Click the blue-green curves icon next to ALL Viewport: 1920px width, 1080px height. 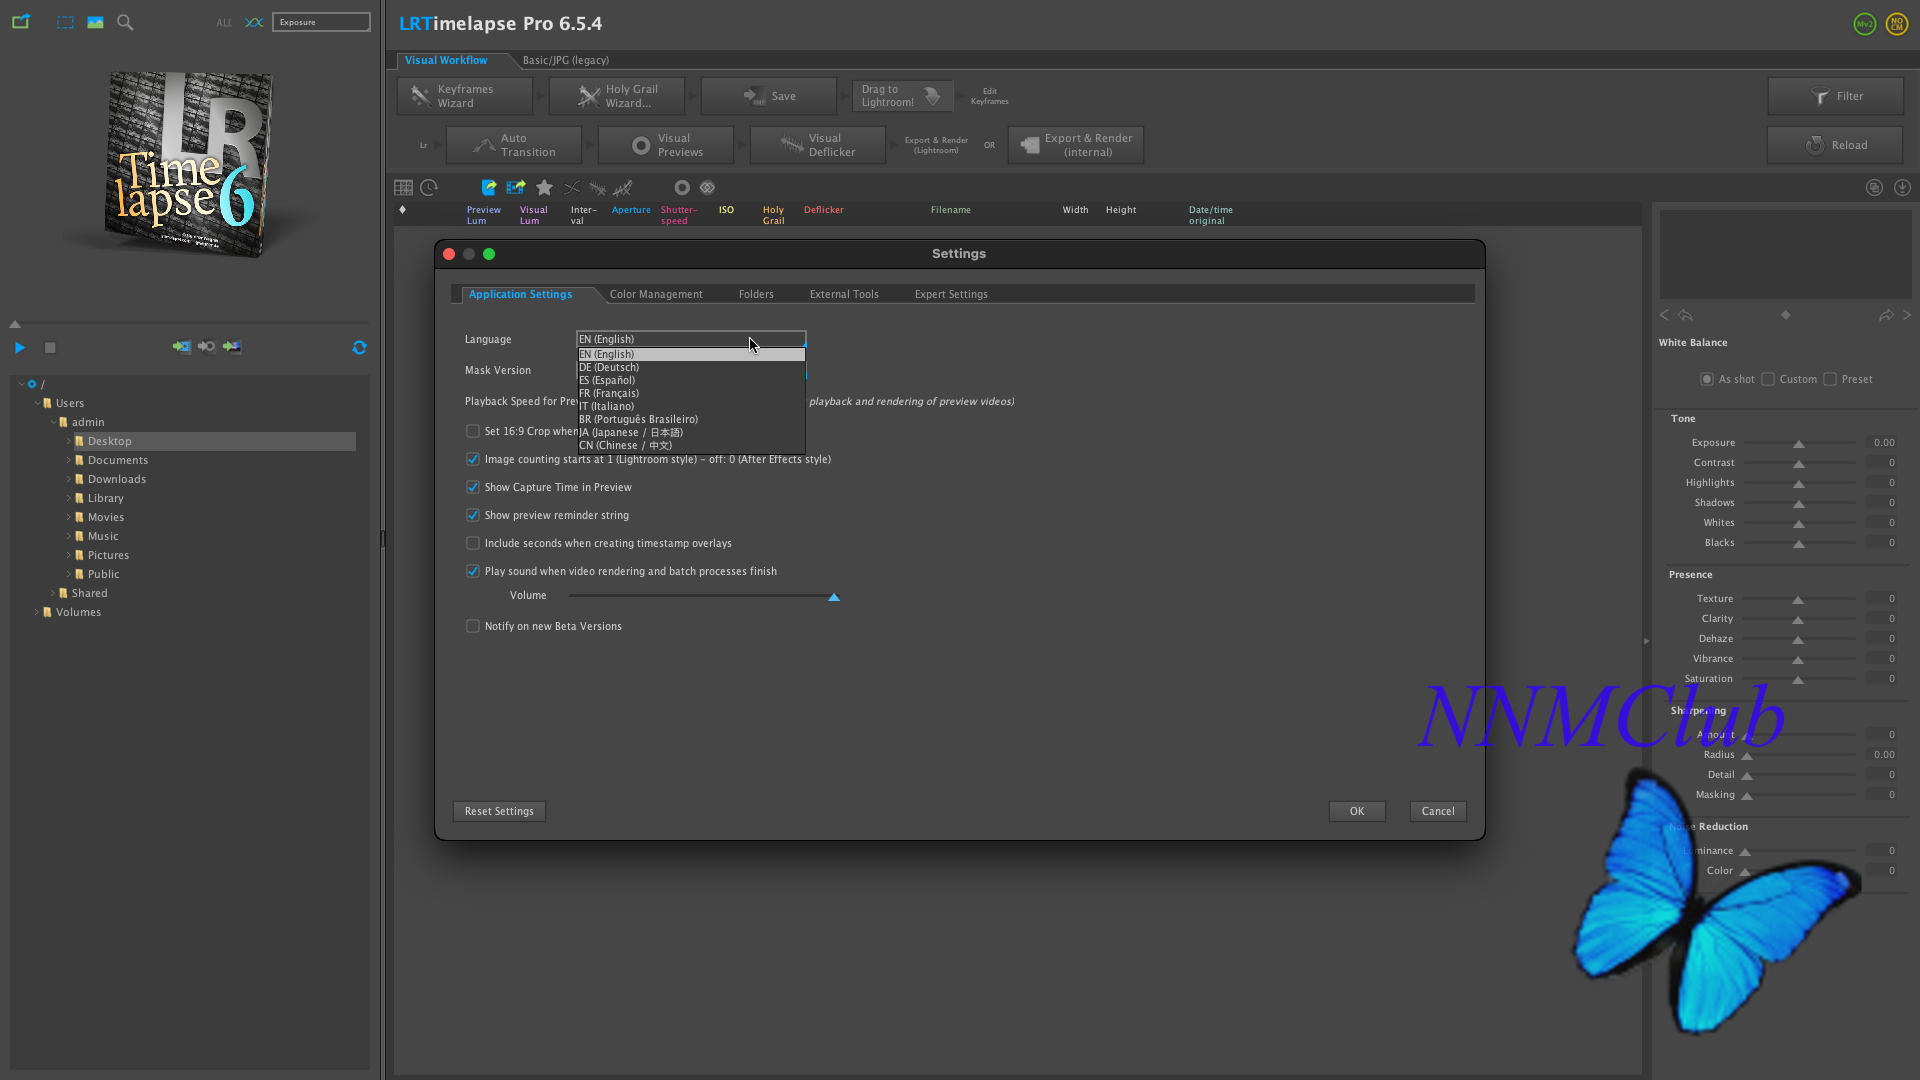click(254, 22)
